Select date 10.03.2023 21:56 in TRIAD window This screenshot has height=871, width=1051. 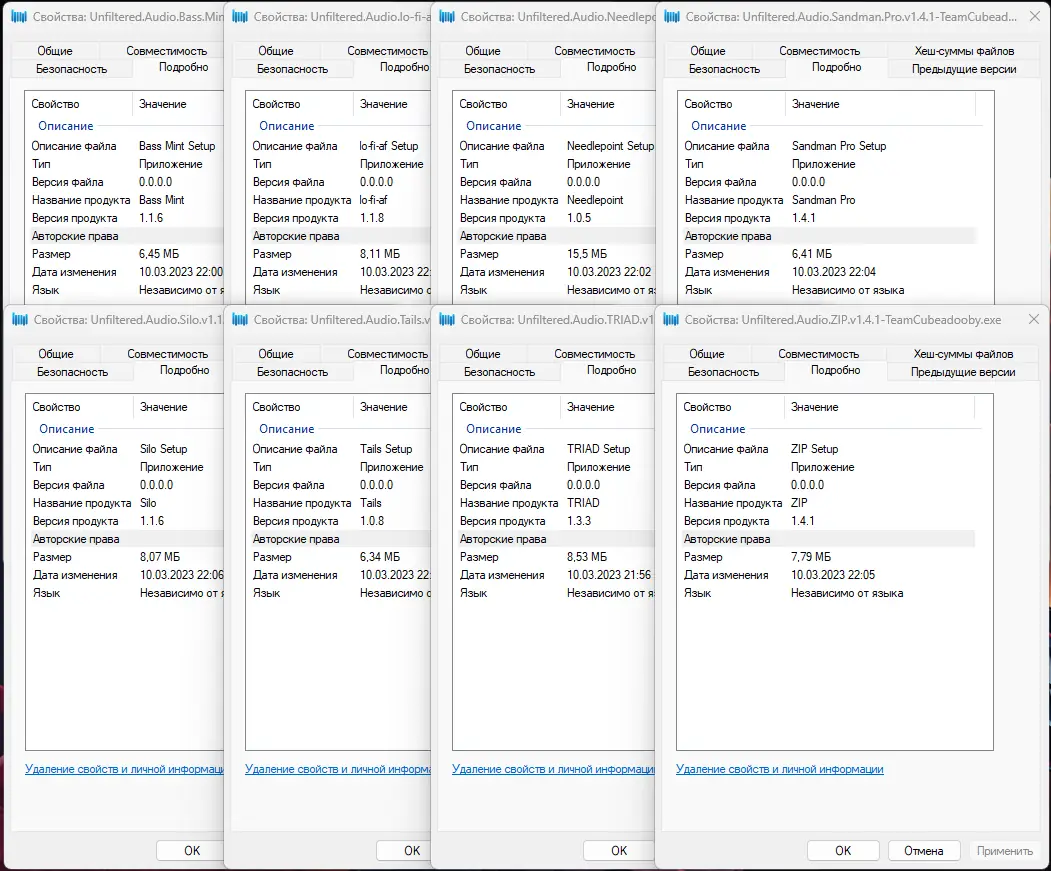pyautogui.click(x=609, y=575)
